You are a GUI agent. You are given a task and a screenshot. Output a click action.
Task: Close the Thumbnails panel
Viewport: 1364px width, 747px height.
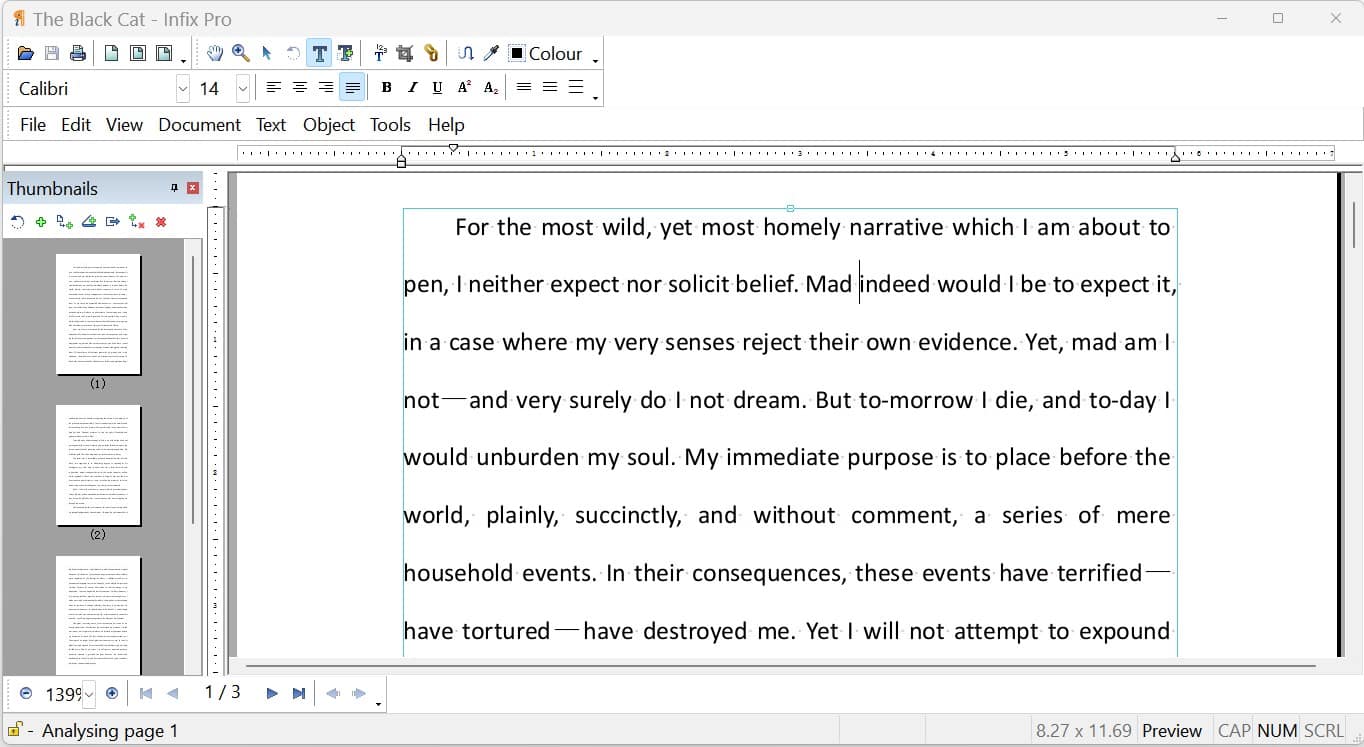click(x=193, y=188)
